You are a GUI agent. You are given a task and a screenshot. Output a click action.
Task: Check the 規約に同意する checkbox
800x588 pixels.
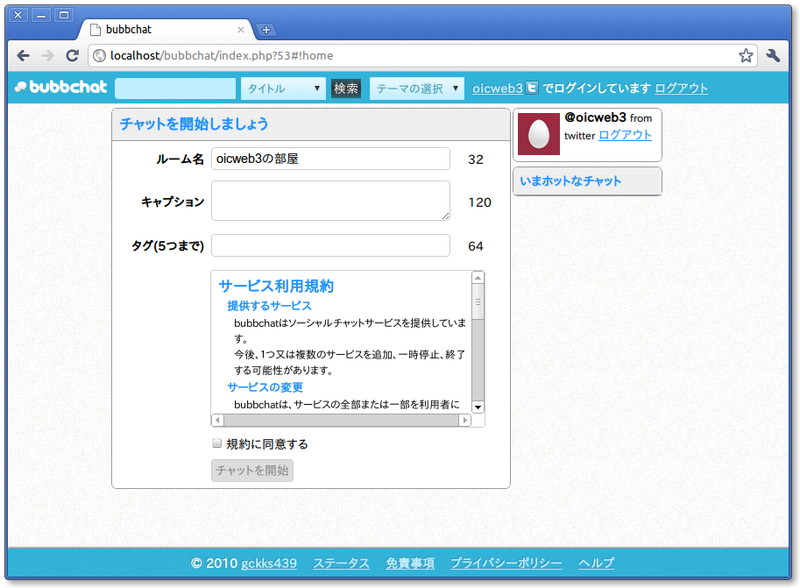[x=217, y=443]
